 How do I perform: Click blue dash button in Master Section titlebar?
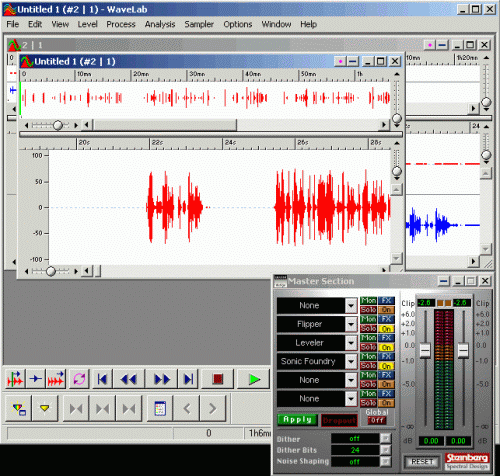(443, 281)
